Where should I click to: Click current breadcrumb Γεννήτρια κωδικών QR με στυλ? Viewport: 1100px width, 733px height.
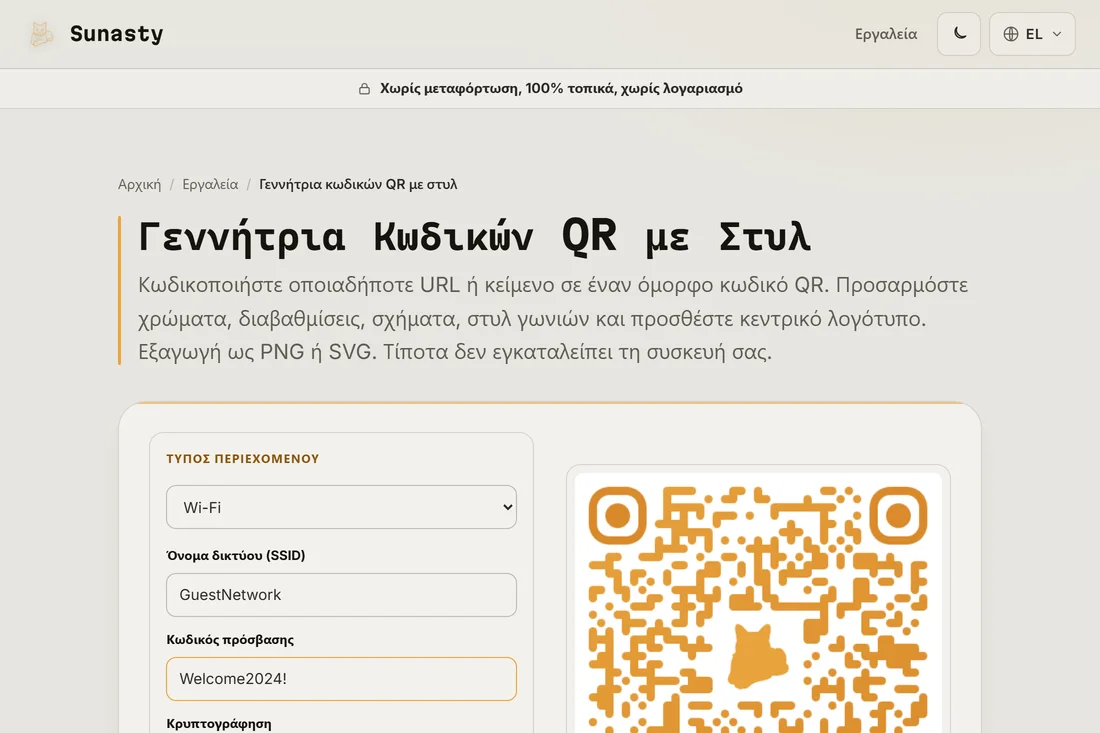358,184
